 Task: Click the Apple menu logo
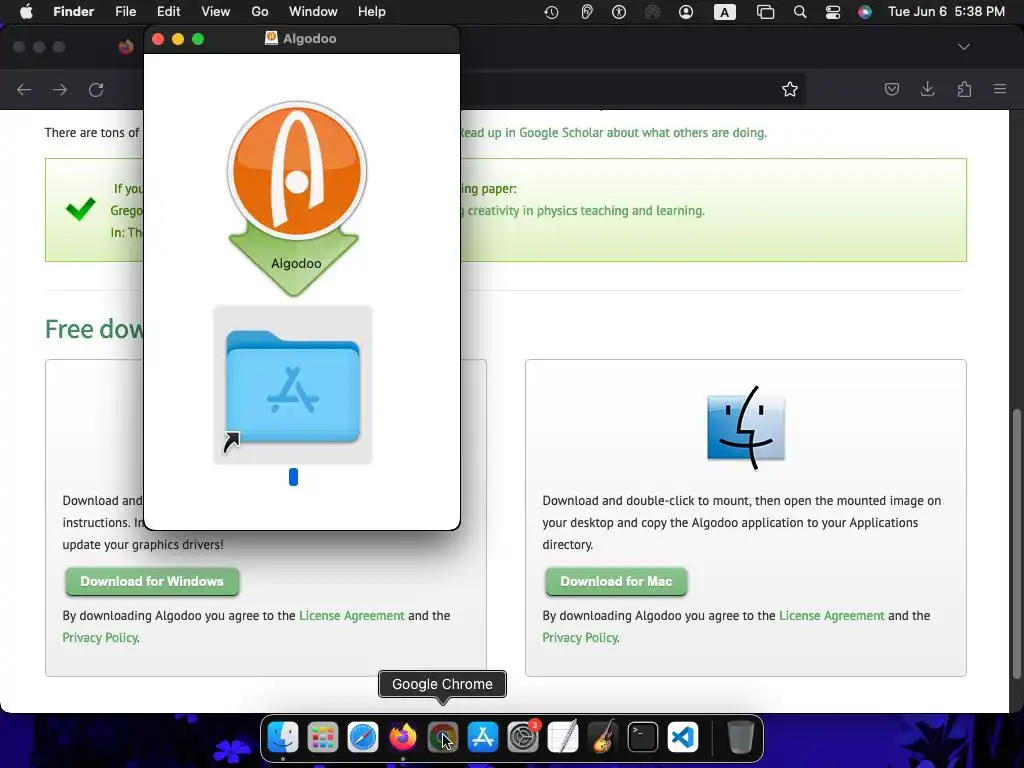(26, 12)
